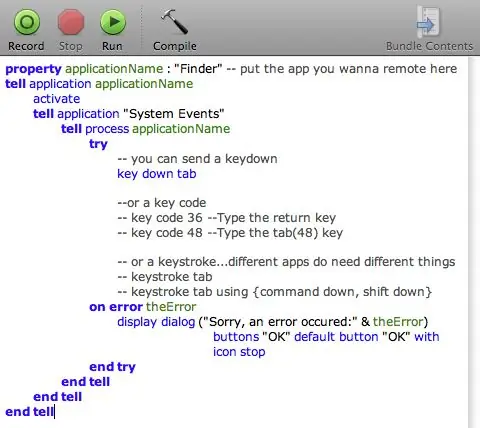Click the vertical scrollbar on right edge

coord(474,242)
